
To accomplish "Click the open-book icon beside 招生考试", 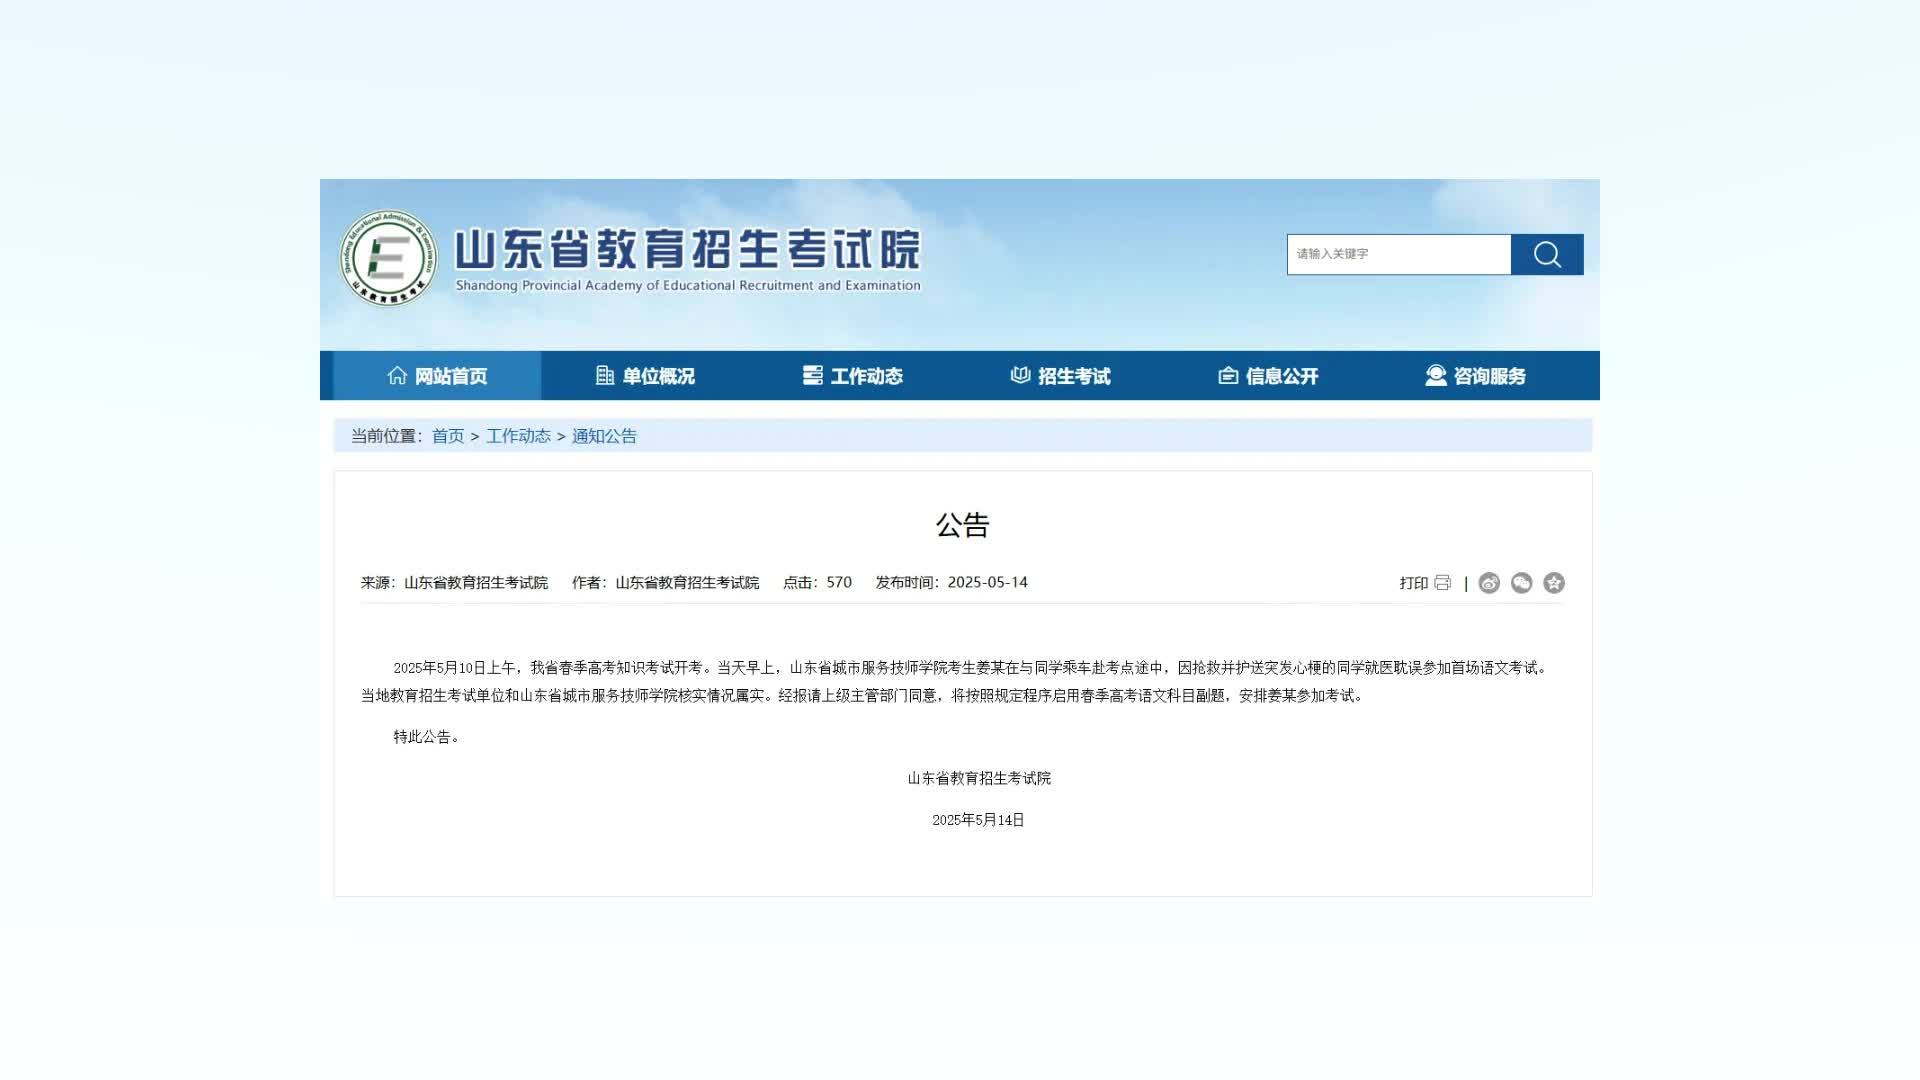I will (1020, 375).
